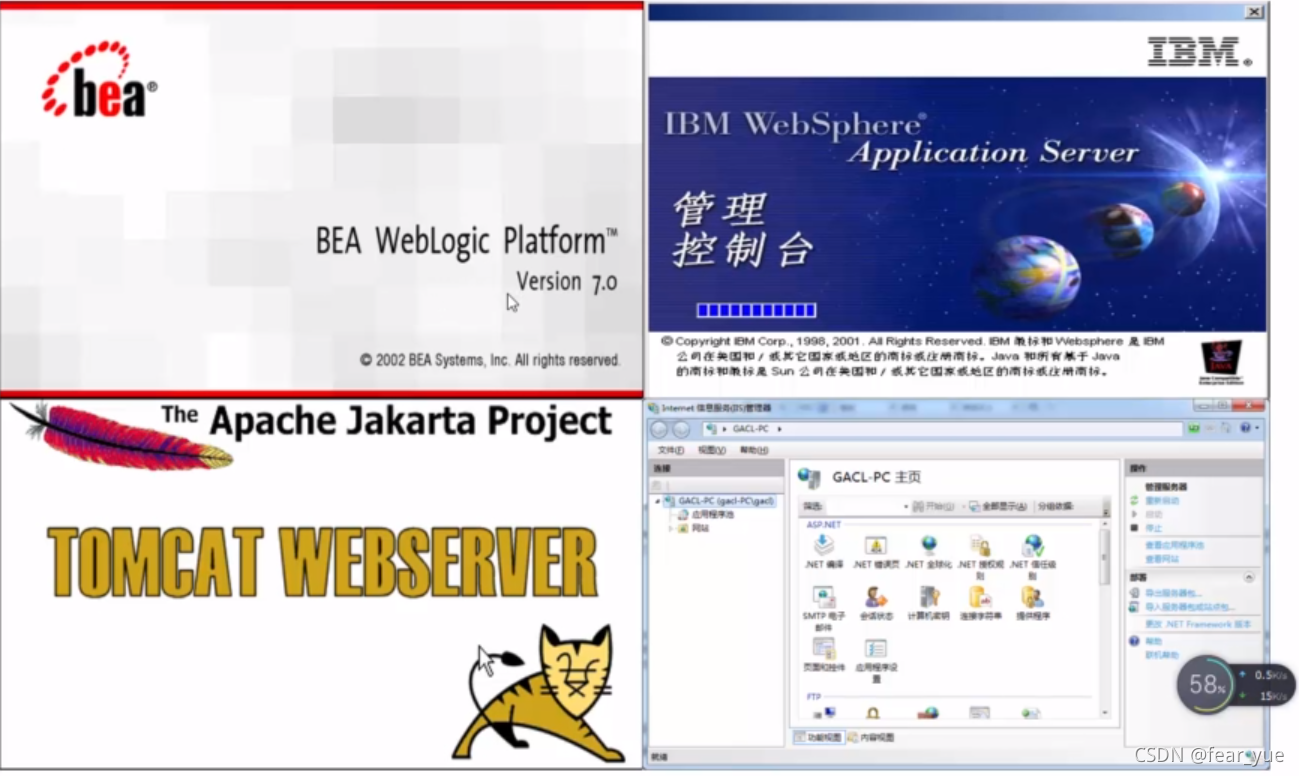
Task: Select the 提供程序 feature icon
Action: point(1032,597)
